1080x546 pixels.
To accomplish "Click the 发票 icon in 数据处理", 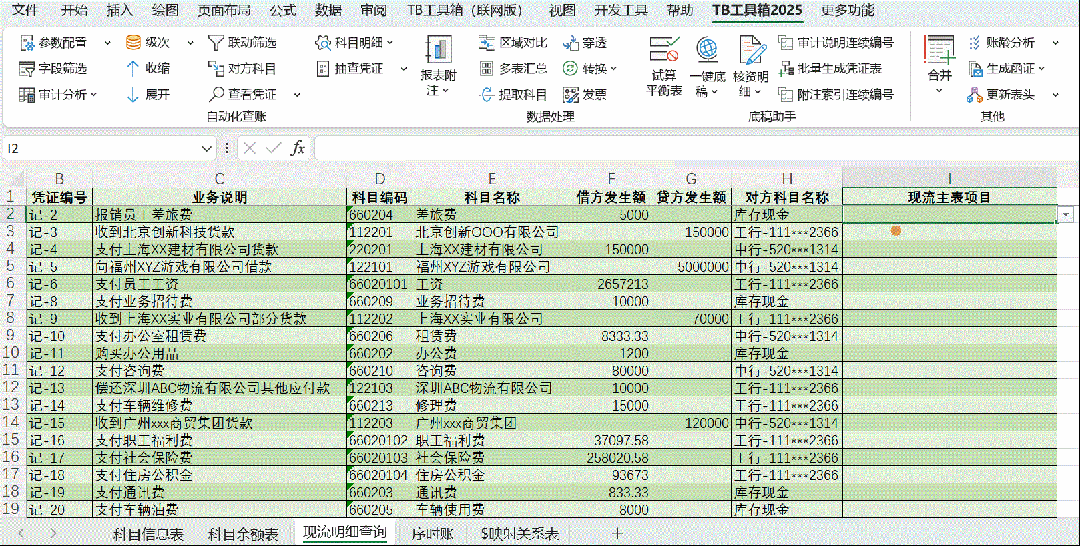I will tap(571, 94).
